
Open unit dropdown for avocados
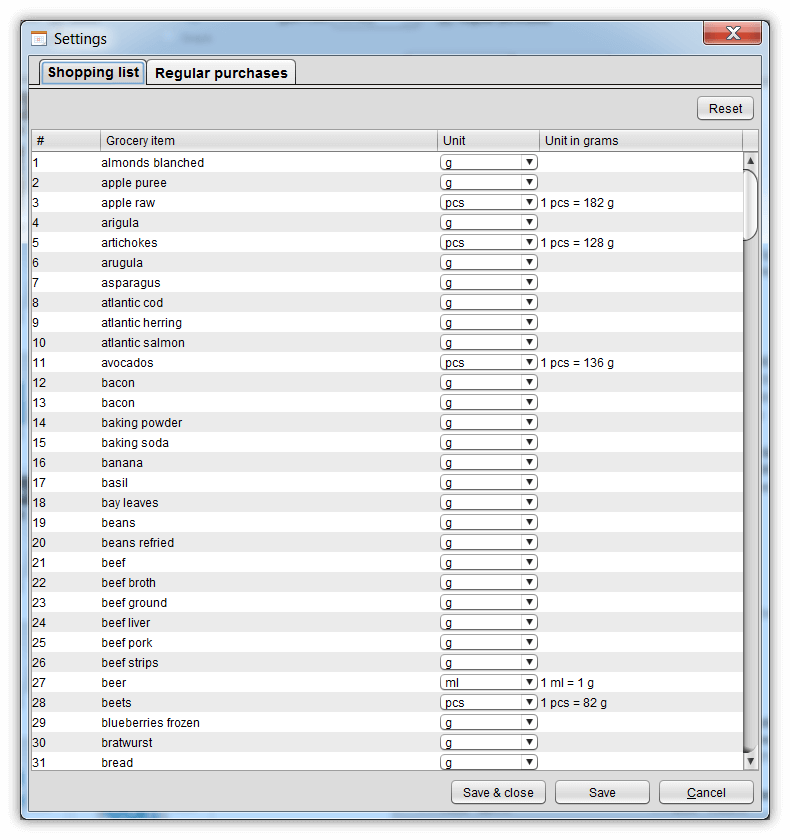[489, 363]
